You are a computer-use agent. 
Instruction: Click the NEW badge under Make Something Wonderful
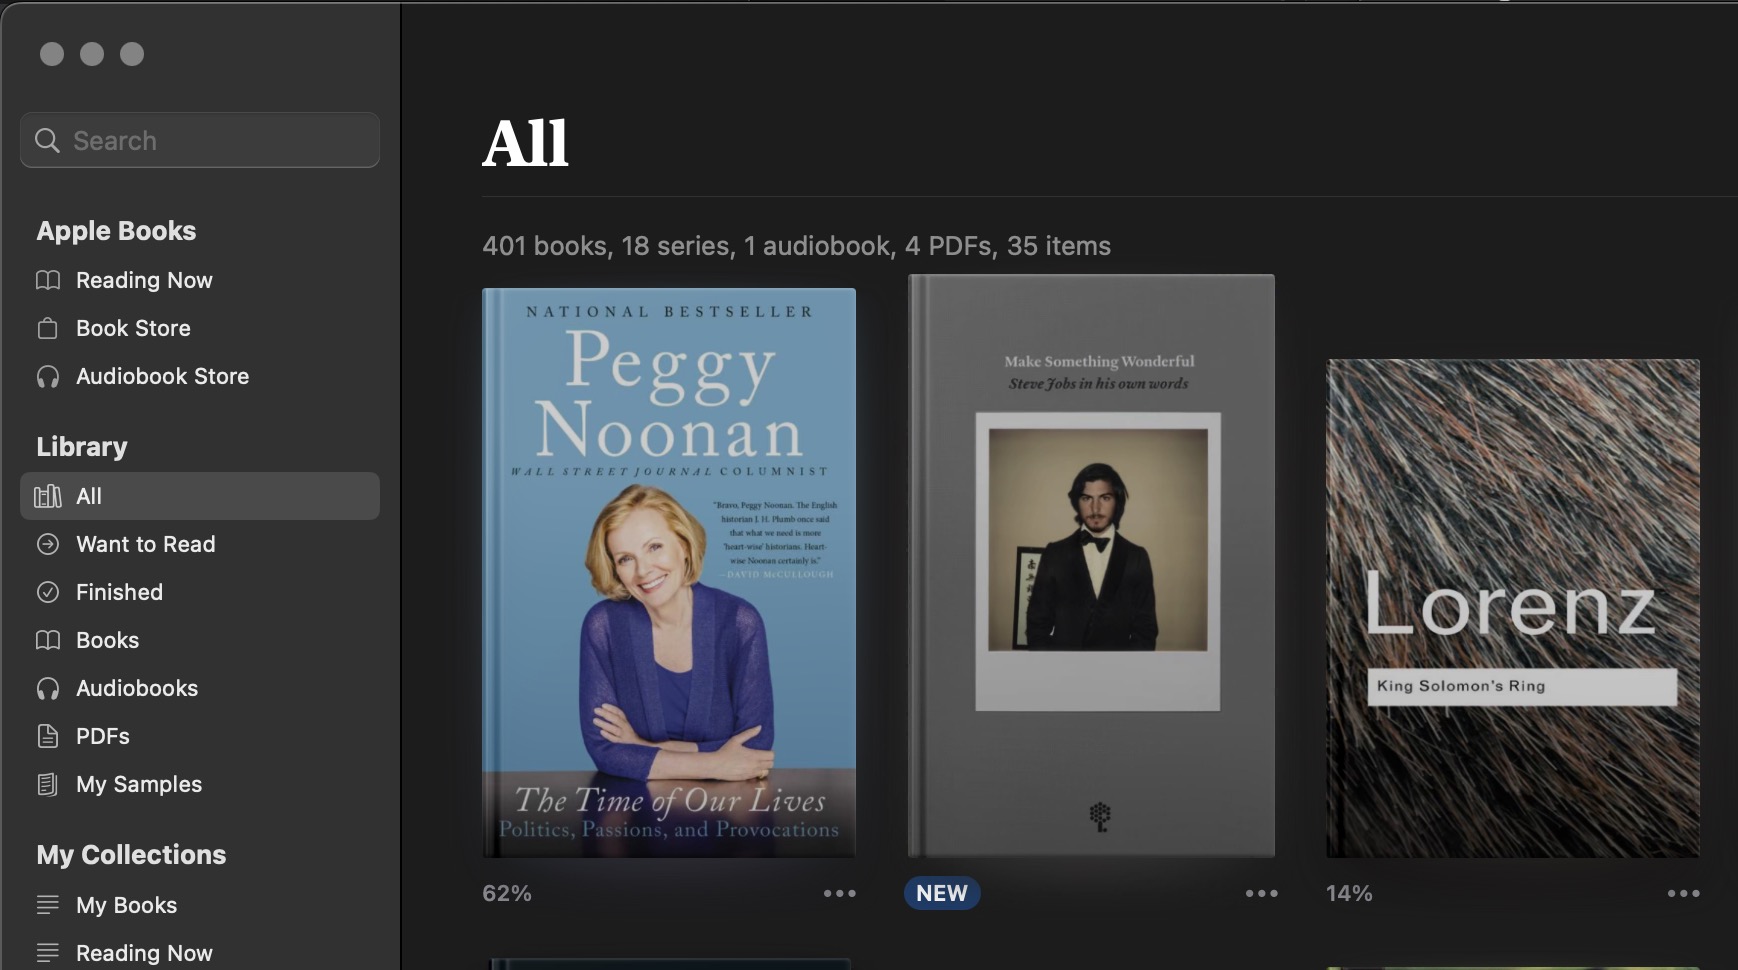[x=942, y=893]
